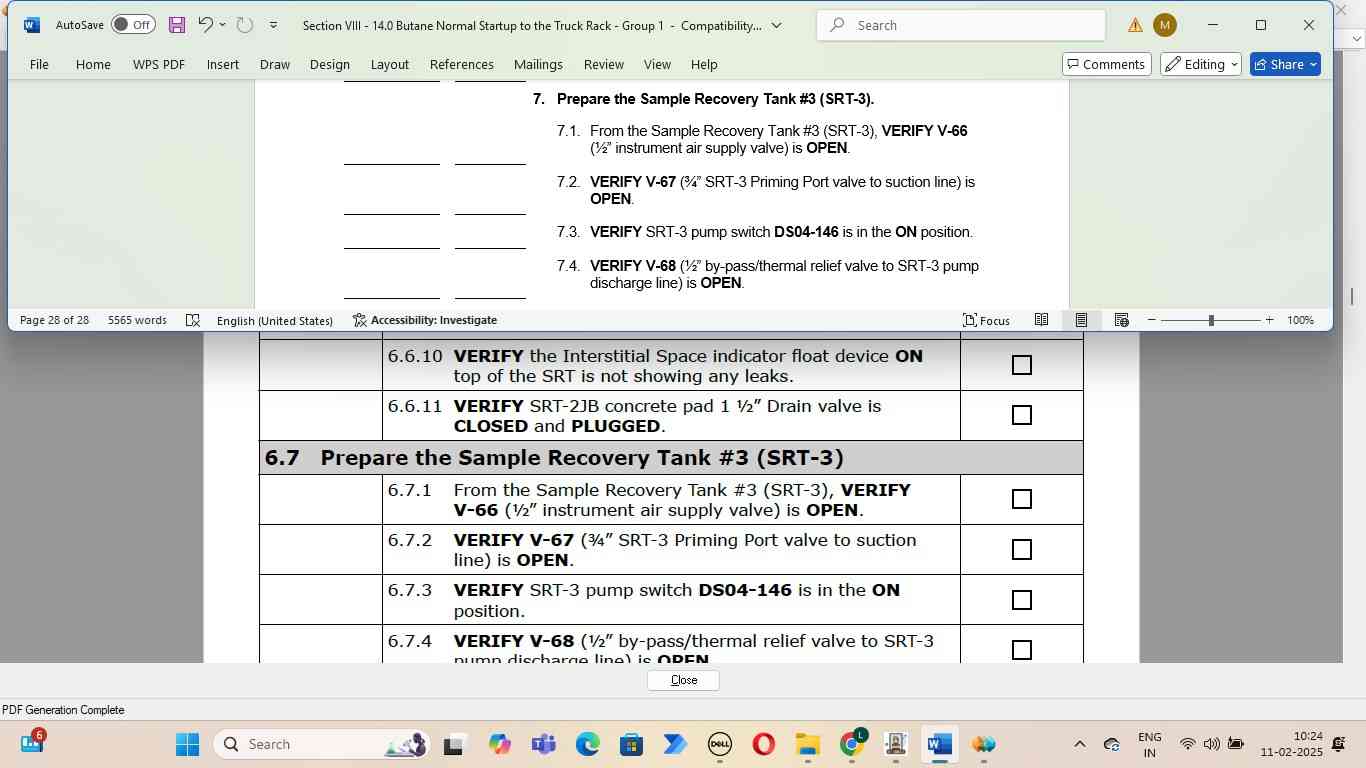The height and width of the screenshot is (768, 1366).
Task: Switch to the Review tab
Action: click(x=604, y=64)
